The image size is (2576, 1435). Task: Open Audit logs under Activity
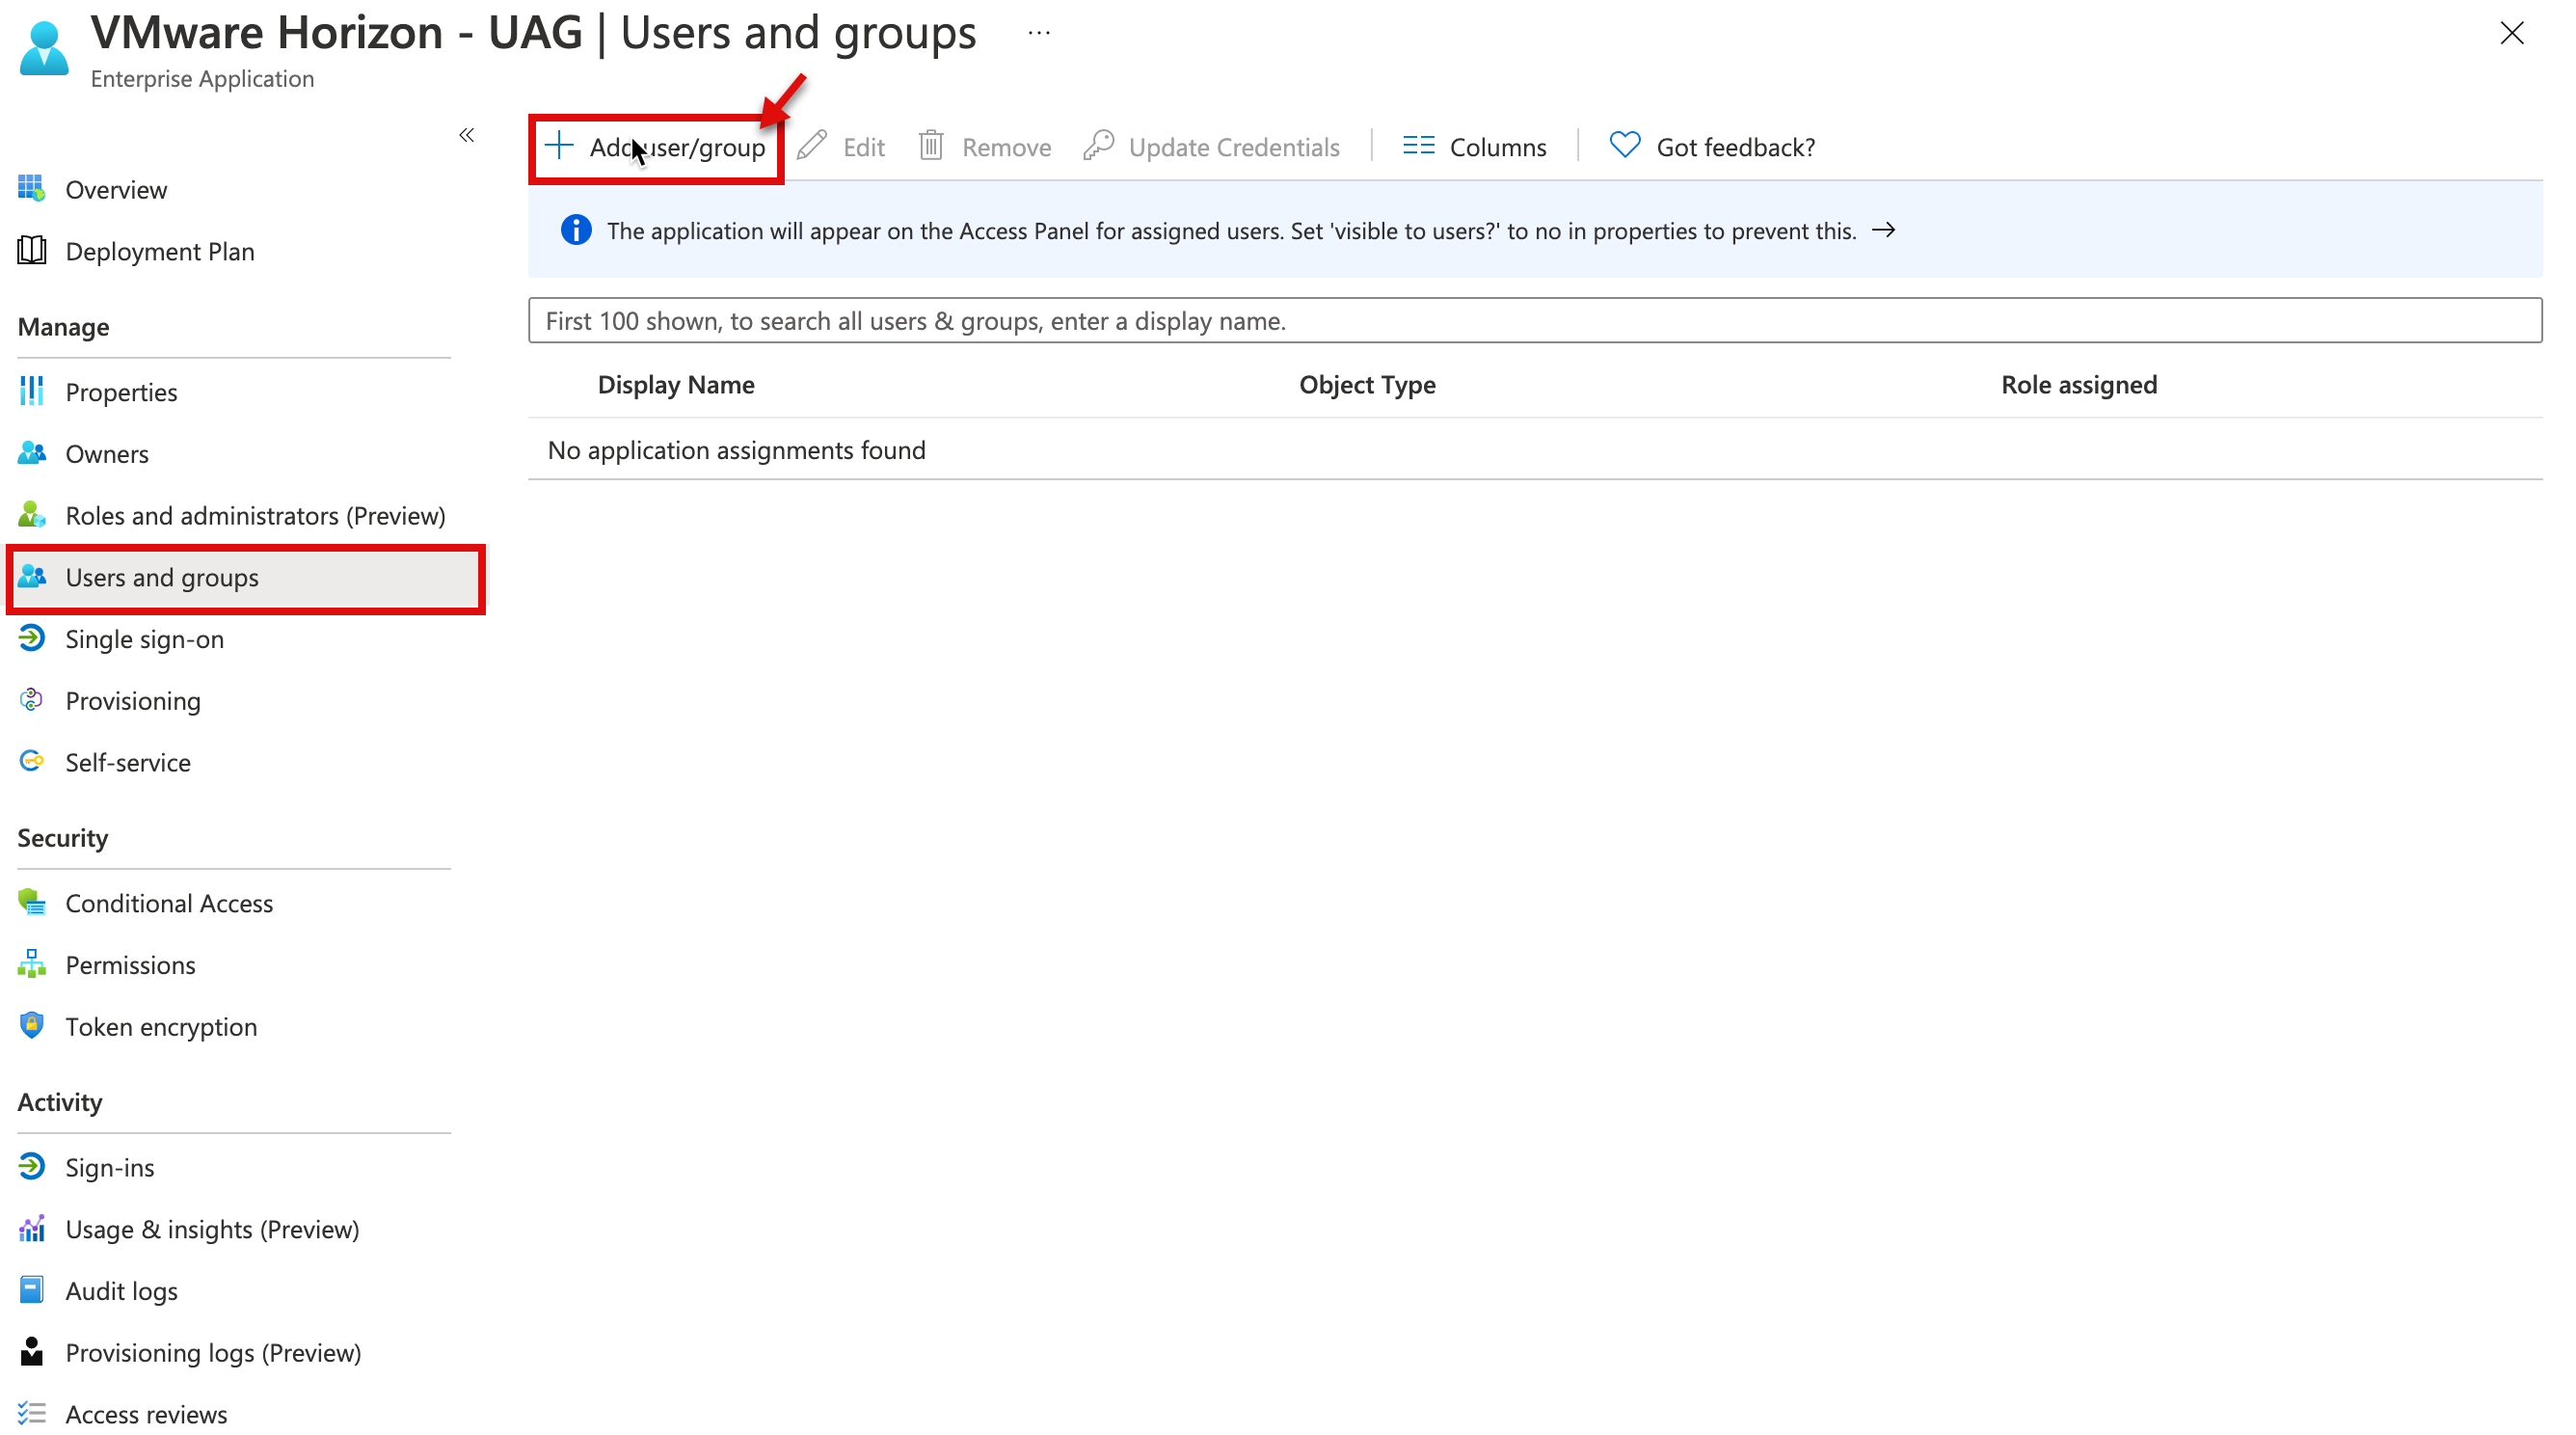[x=121, y=1291]
